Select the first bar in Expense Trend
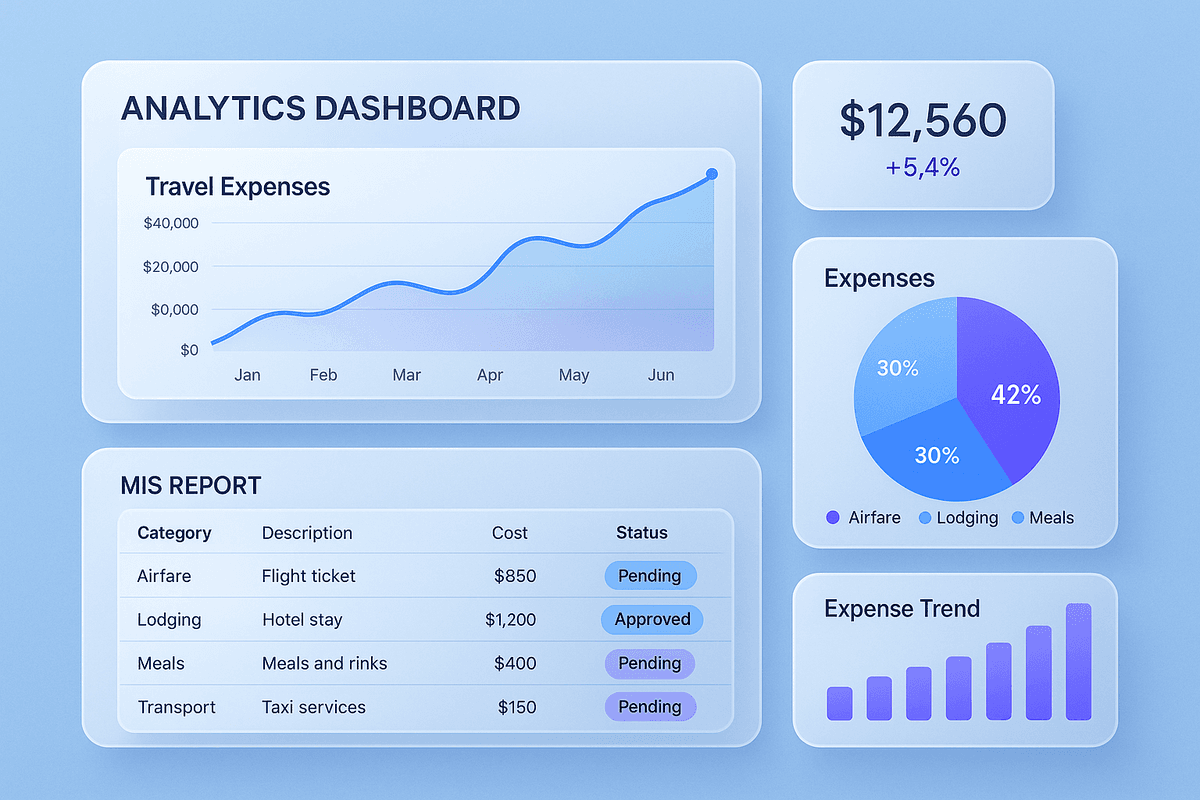Screen dimensions: 1200x800 [838, 702]
